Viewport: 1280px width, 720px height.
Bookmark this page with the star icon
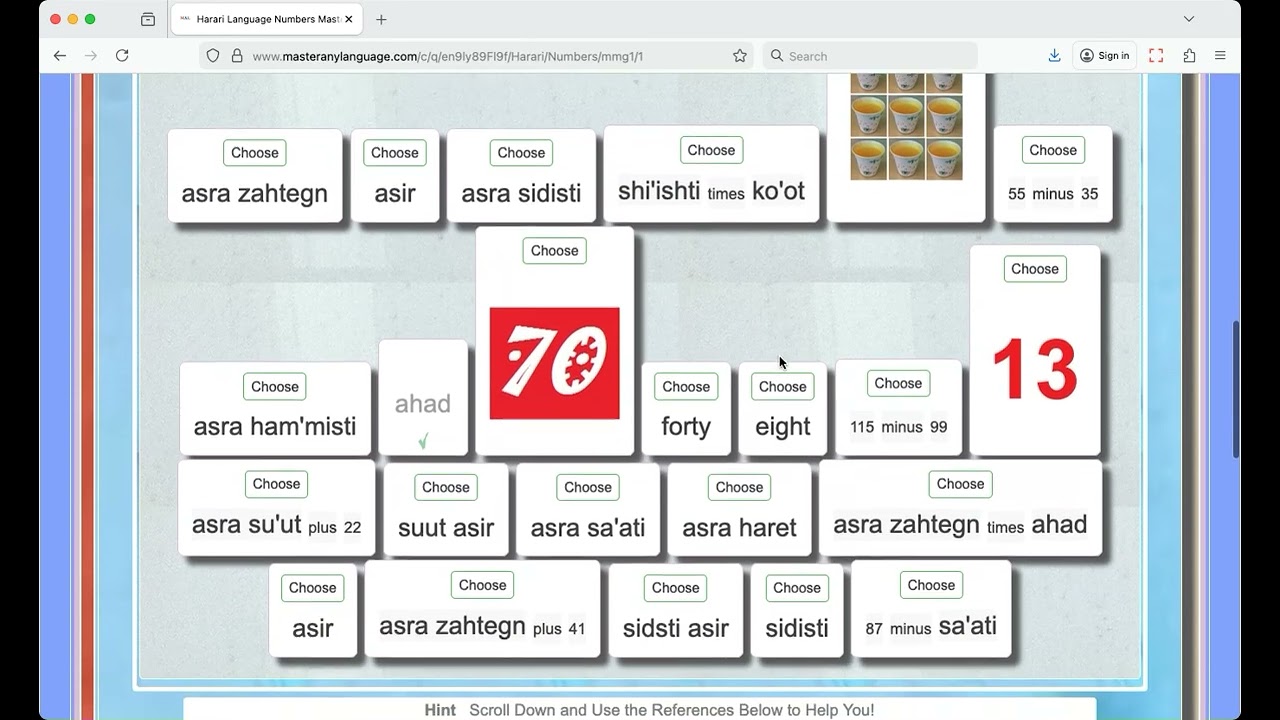click(740, 56)
